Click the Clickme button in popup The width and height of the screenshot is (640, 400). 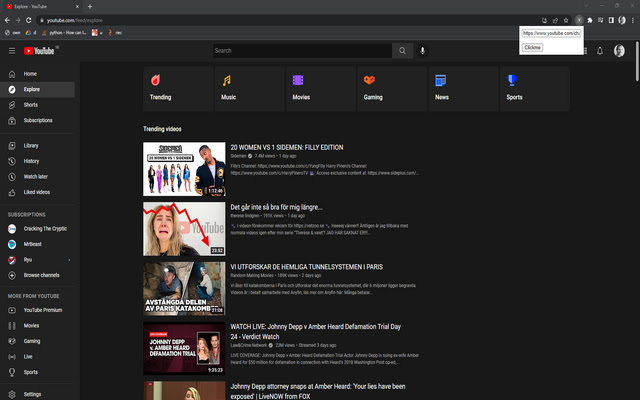533,47
